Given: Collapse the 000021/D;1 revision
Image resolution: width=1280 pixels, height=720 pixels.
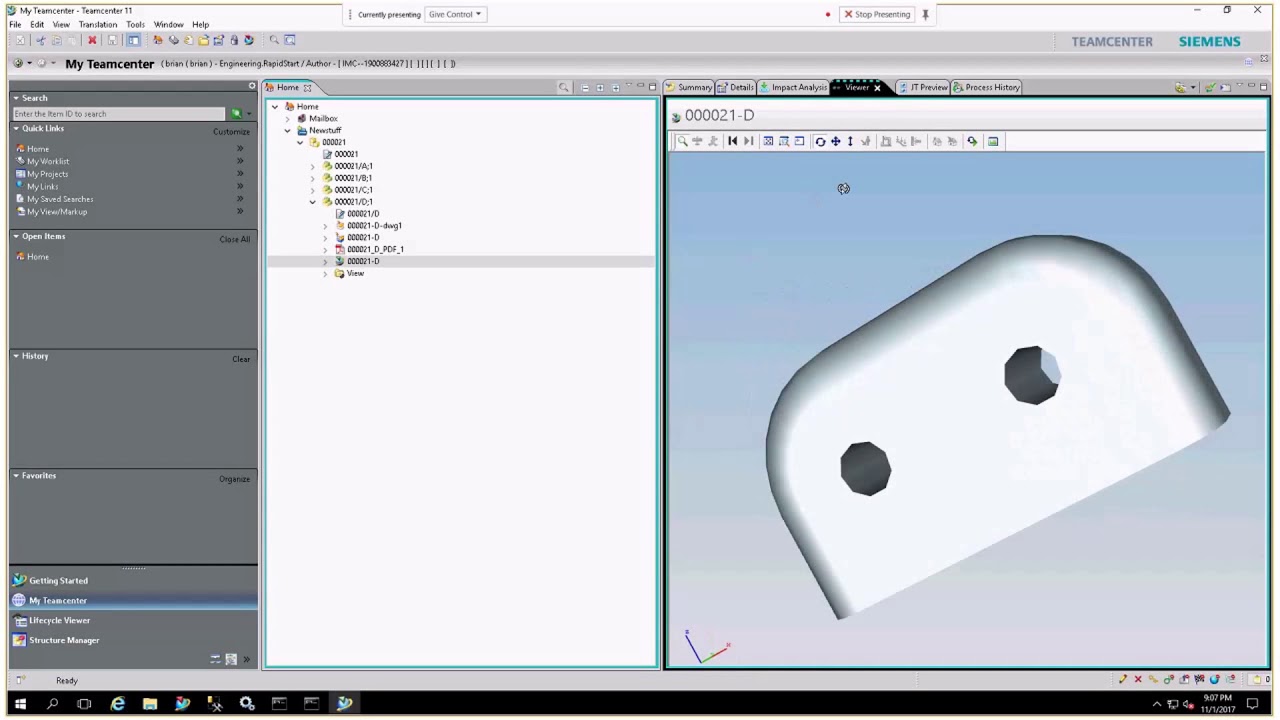Looking at the screenshot, I should (312, 202).
